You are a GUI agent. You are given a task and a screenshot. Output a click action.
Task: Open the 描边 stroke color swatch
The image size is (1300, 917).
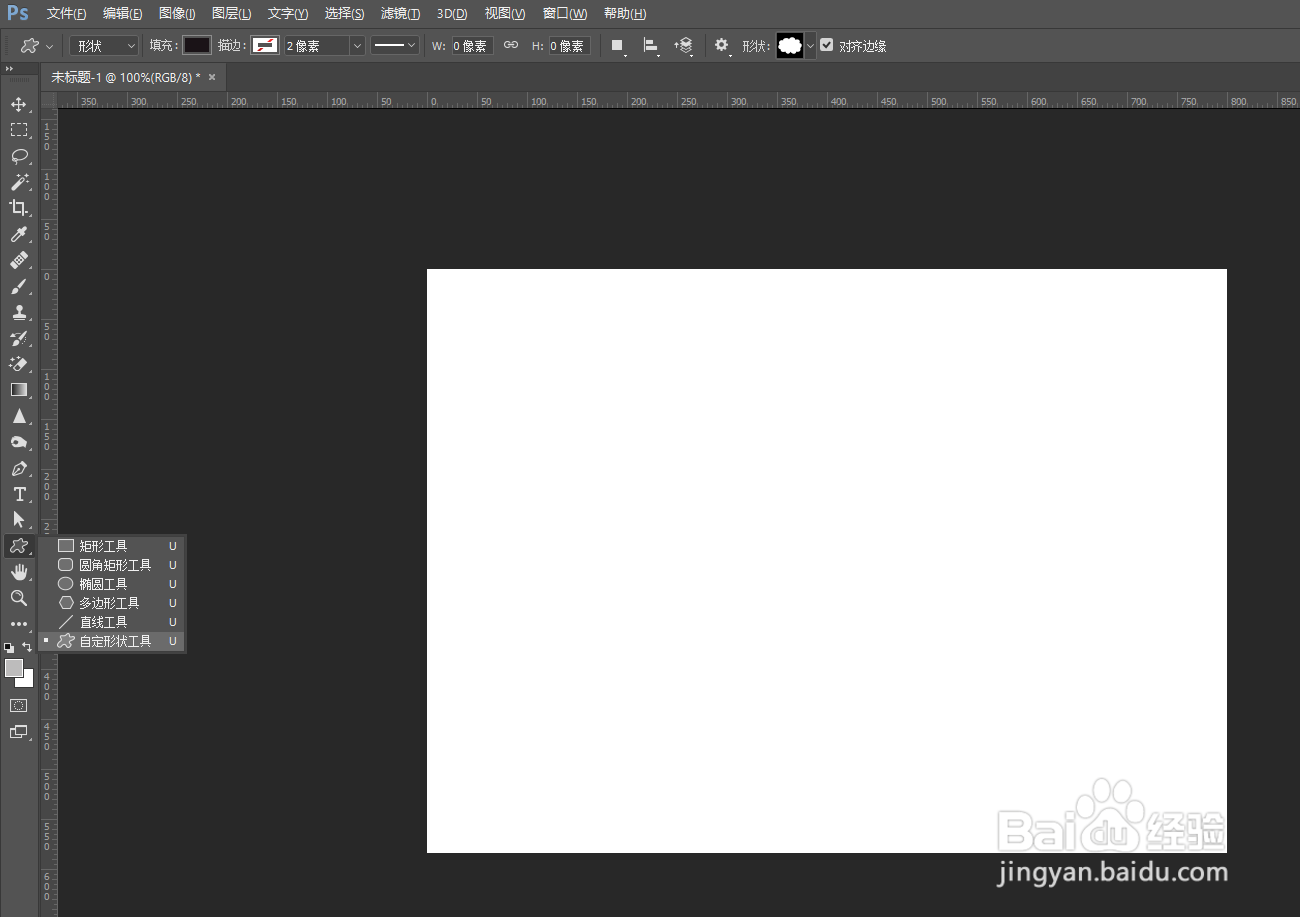[x=265, y=45]
